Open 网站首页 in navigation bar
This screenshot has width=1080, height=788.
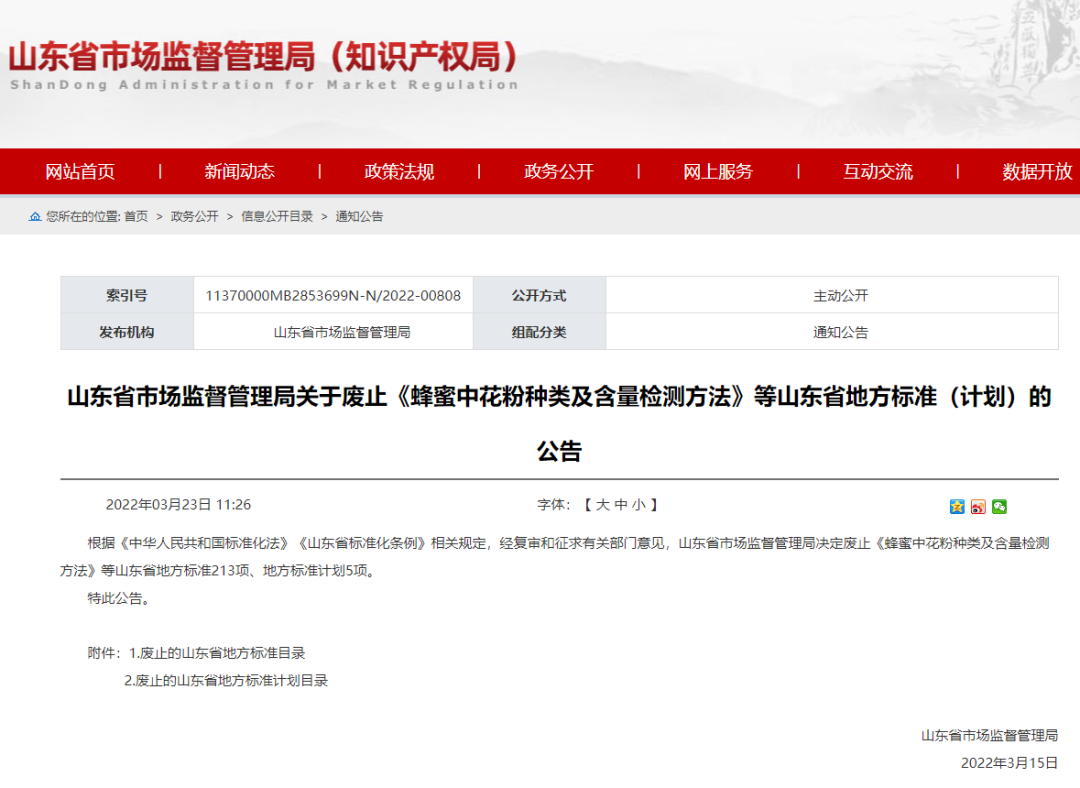coord(80,171)
